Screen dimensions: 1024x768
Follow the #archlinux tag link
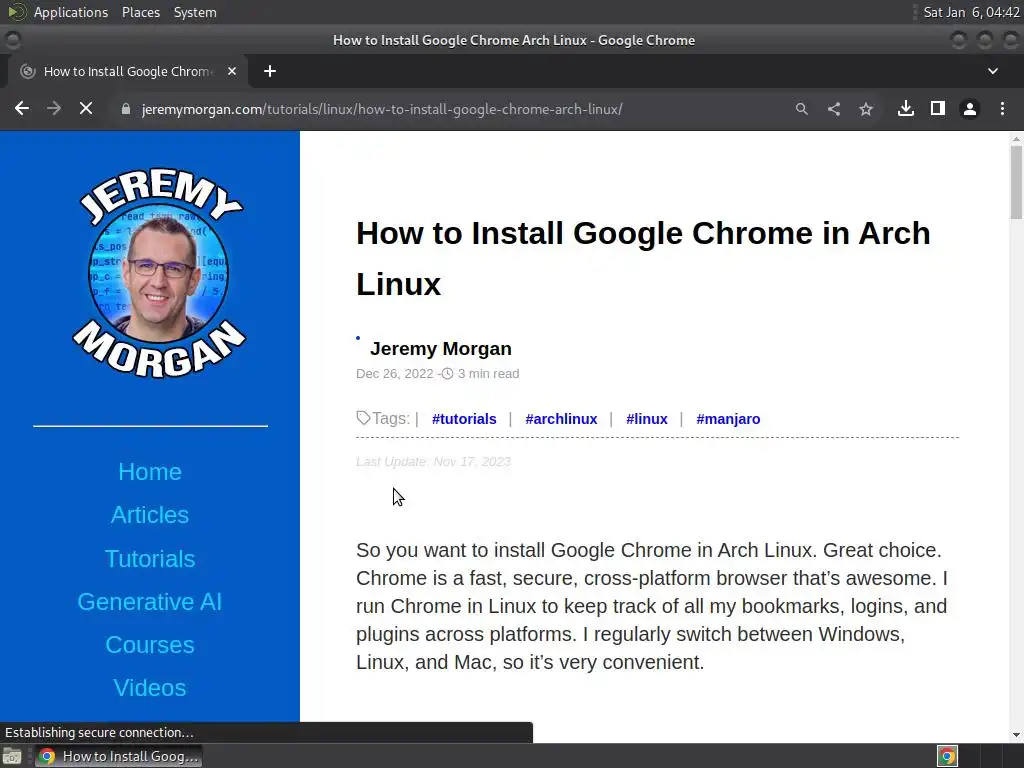561,419
